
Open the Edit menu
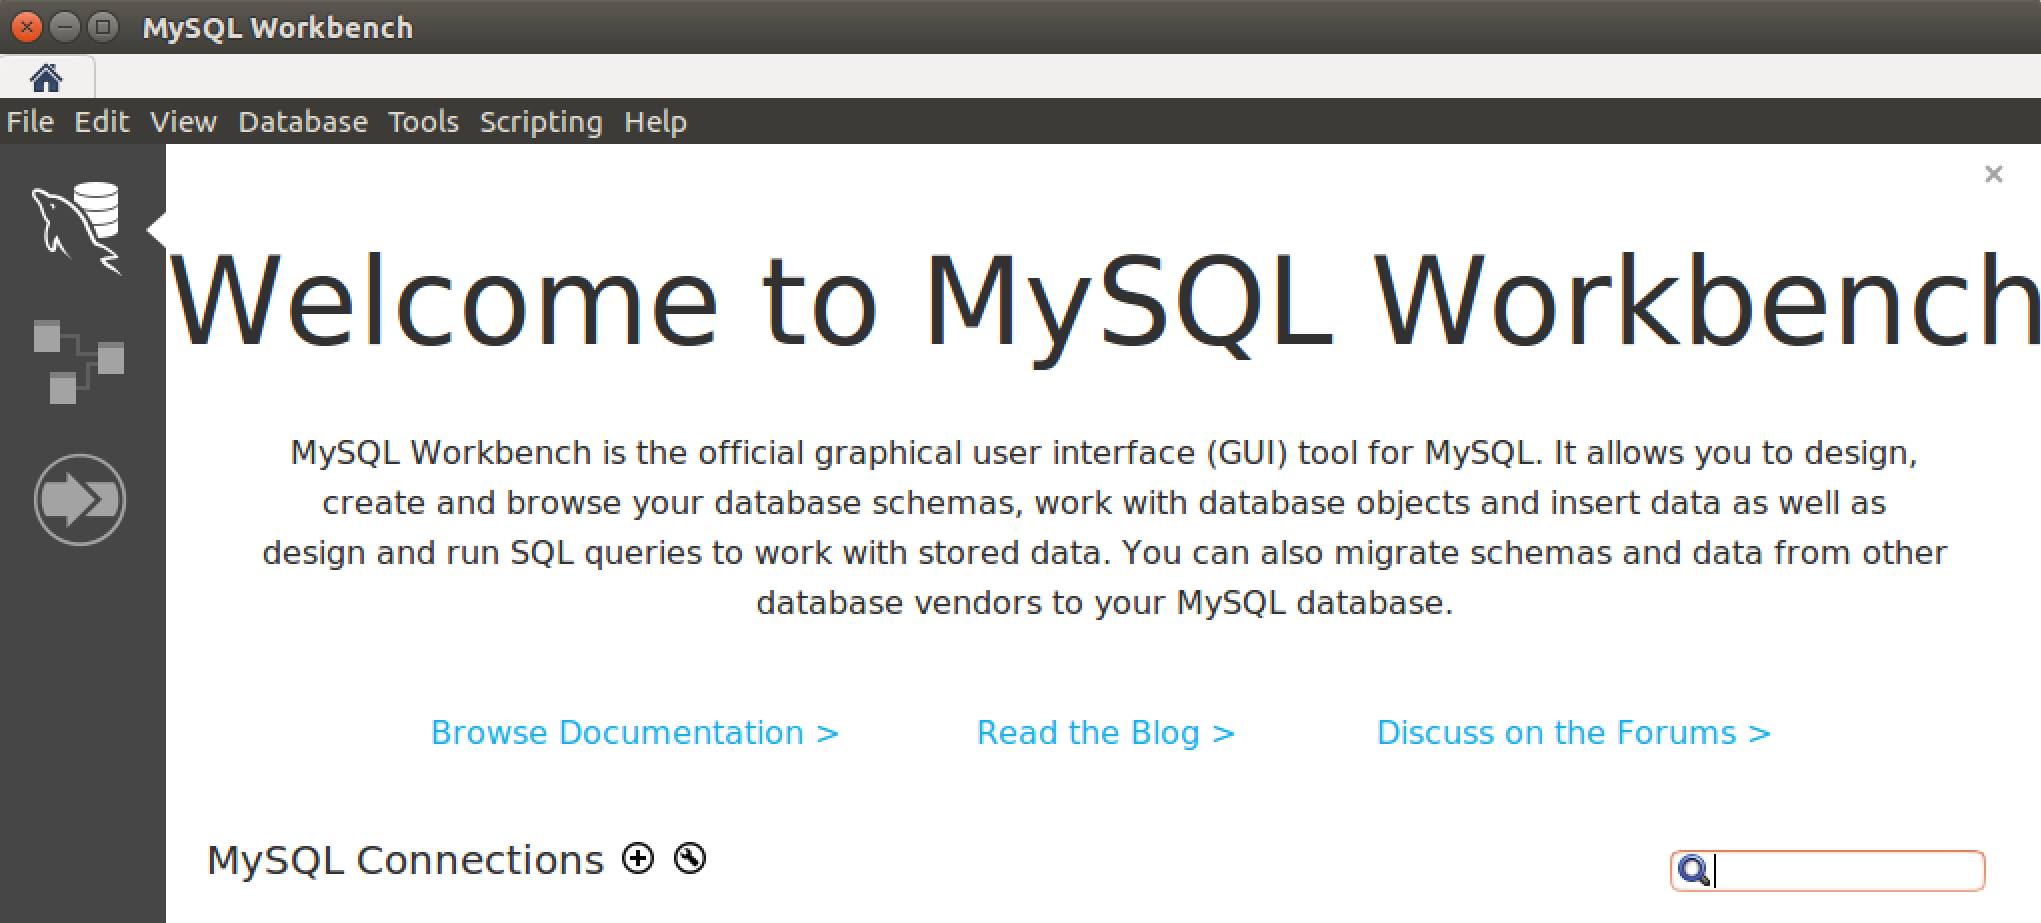pos(101,121)
